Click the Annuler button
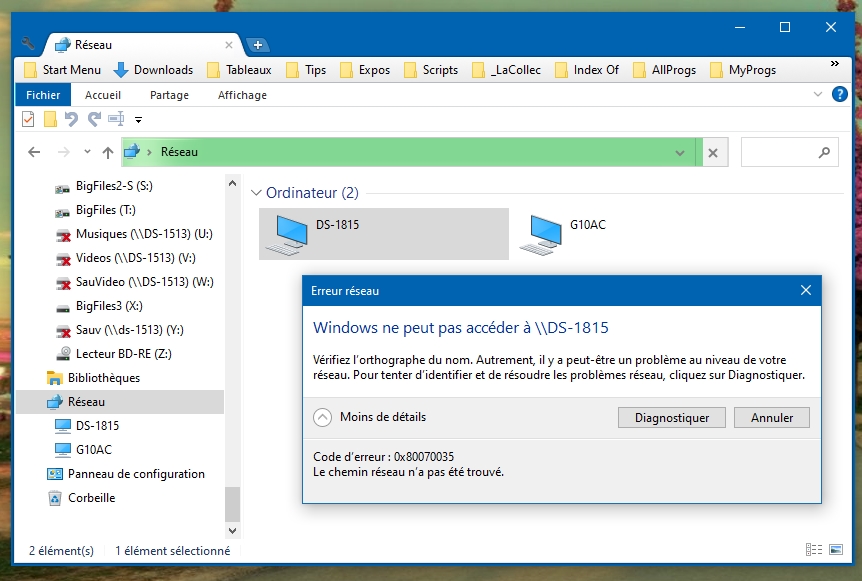The width and height of the screenshot is (862, 581). [772, 418]
